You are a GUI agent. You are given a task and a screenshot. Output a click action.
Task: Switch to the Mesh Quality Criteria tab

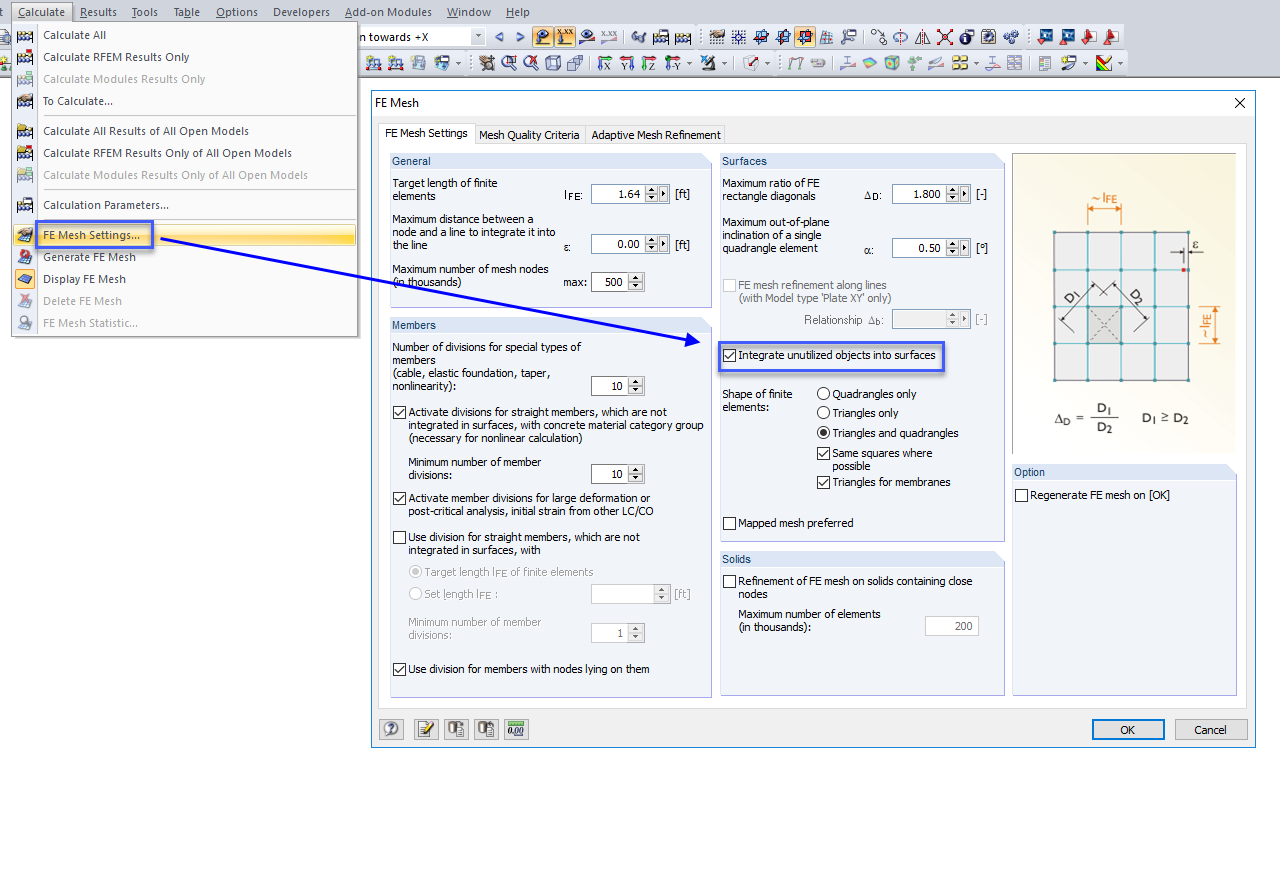pyautogui.click(x=529, y=134)
